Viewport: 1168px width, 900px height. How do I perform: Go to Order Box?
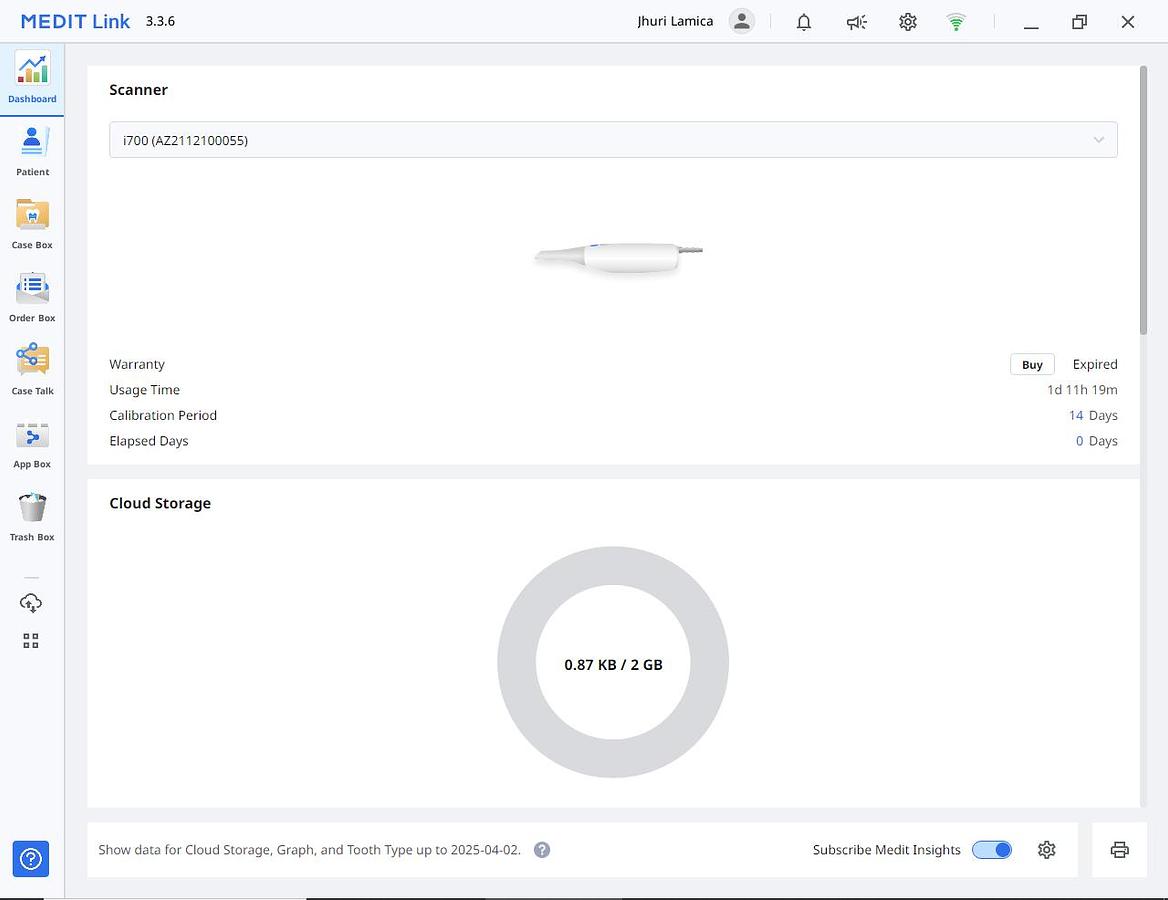[x=32, y=297]
